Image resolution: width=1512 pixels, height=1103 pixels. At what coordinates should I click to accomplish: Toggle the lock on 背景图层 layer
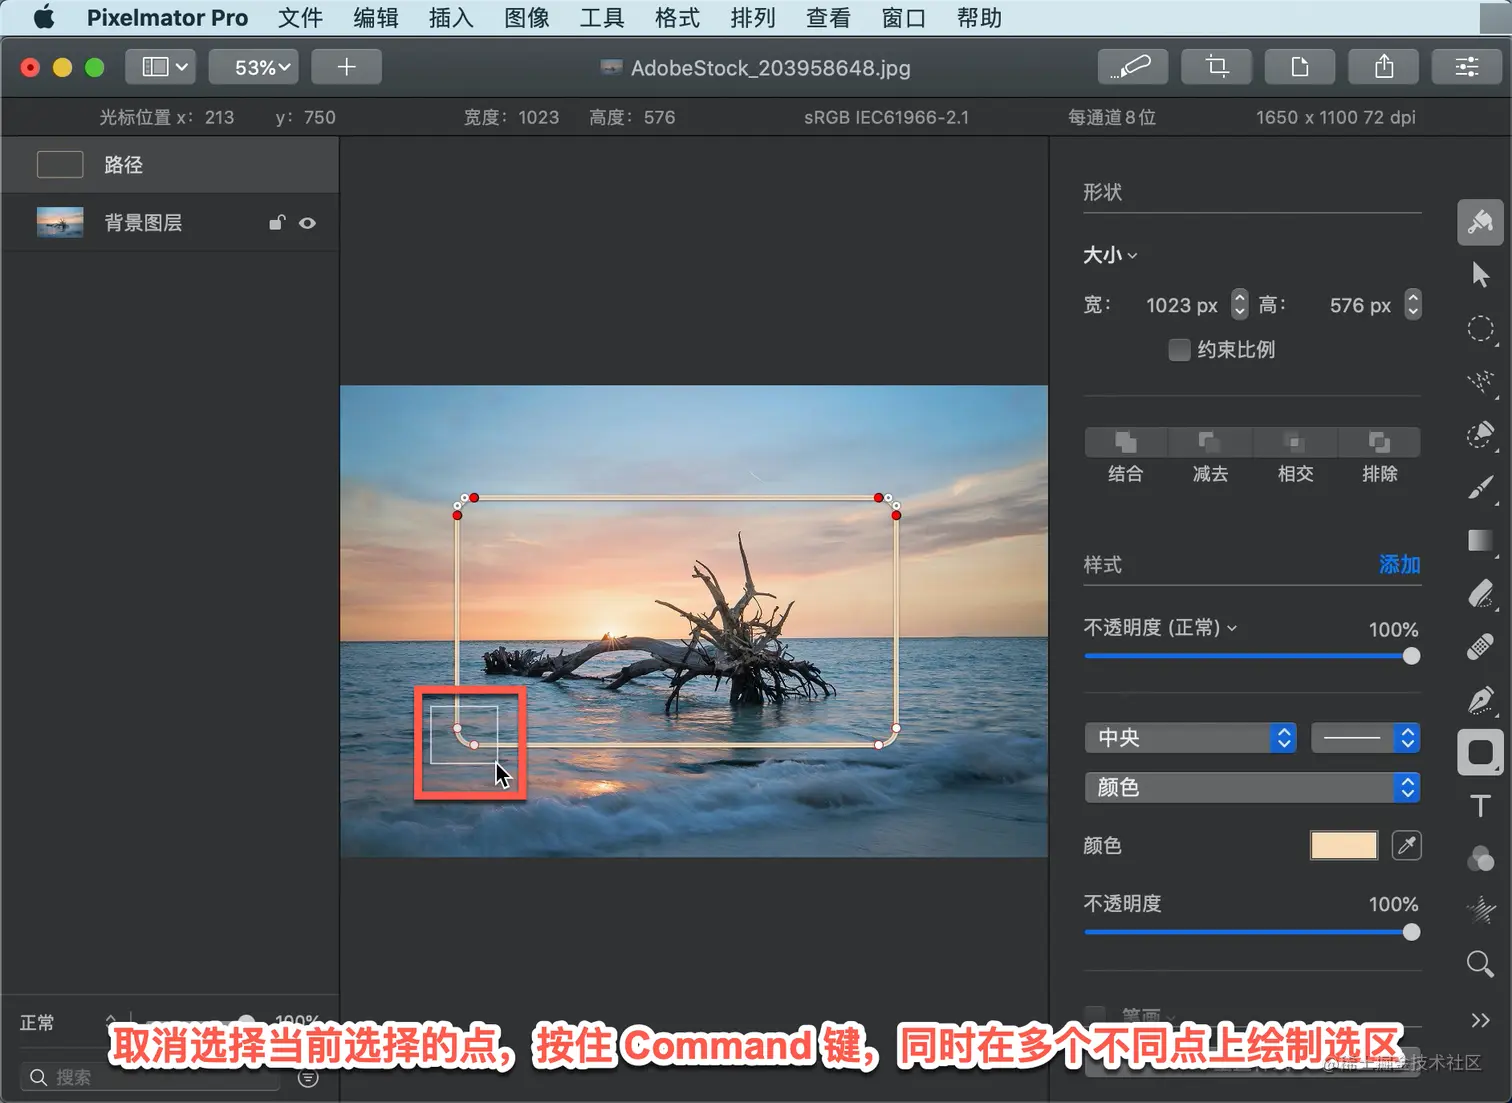(277, 223)
